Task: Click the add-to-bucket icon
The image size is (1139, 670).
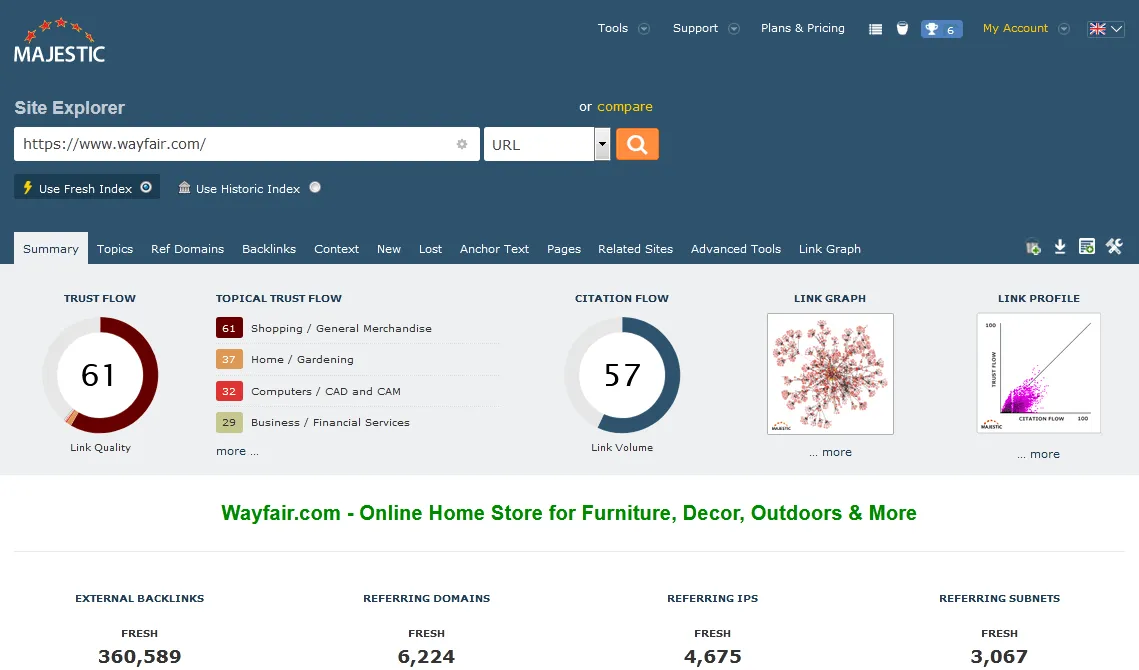Action: [1034, 248]
